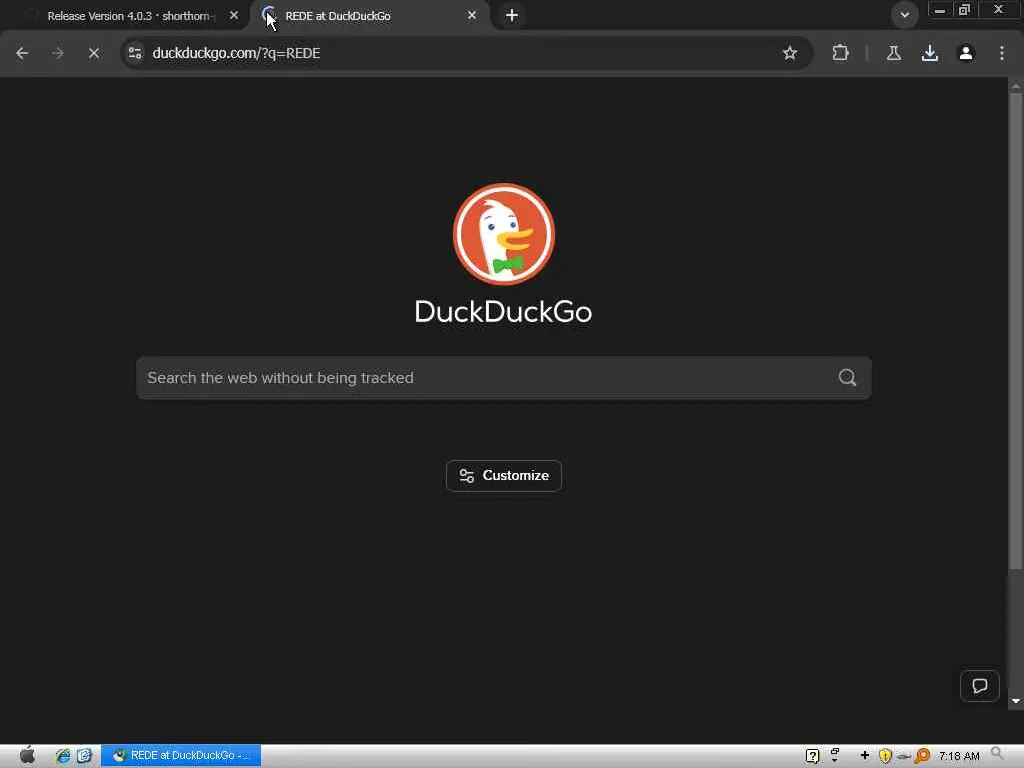This screenshot has width=1024, height=768.
Task: Open the Downloads icon
Action: pyautogui.click(x=930, y=53)
